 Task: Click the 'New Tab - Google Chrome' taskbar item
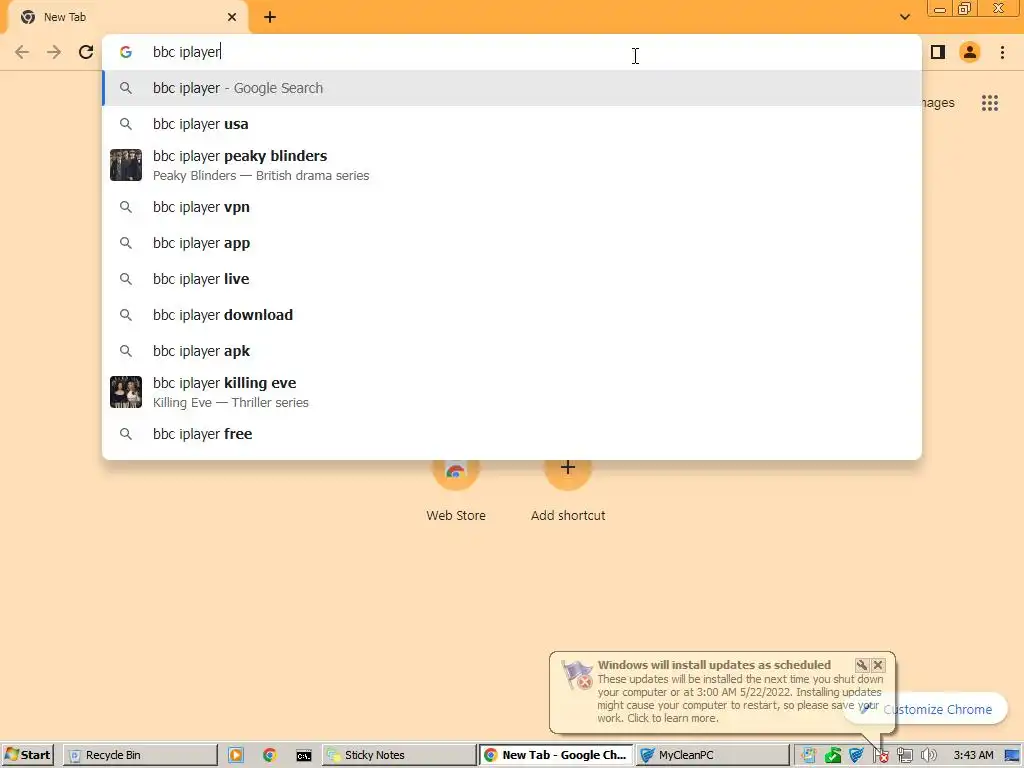[x=556, y=755]
